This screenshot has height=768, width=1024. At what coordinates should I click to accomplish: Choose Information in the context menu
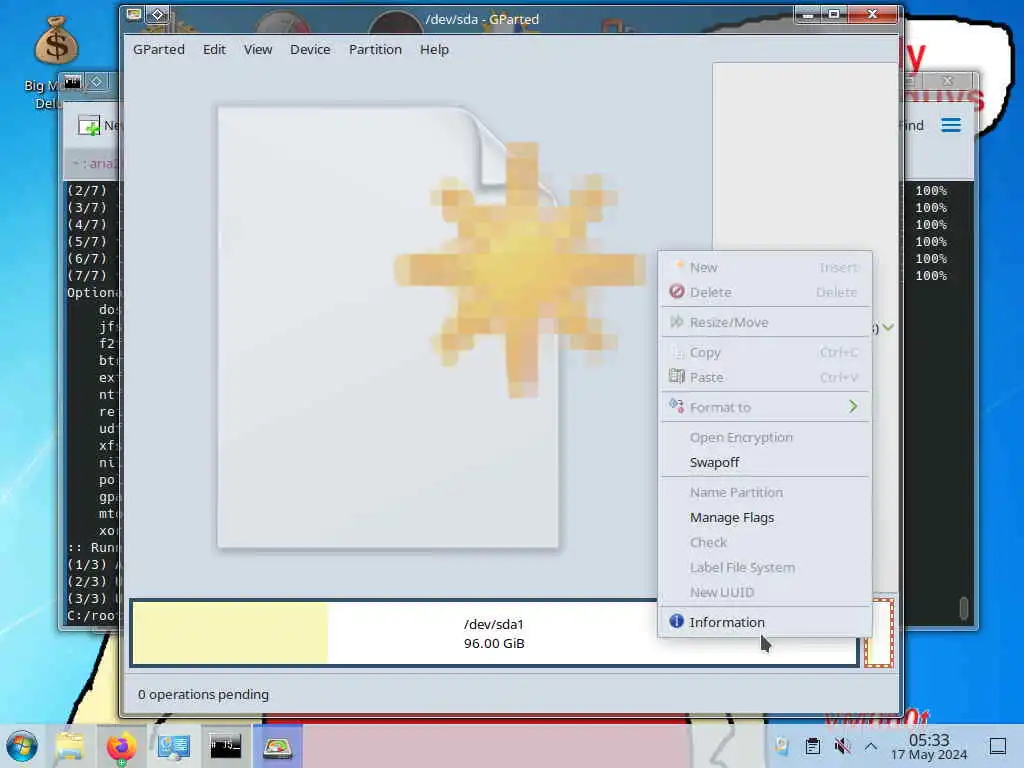(765, 622)
